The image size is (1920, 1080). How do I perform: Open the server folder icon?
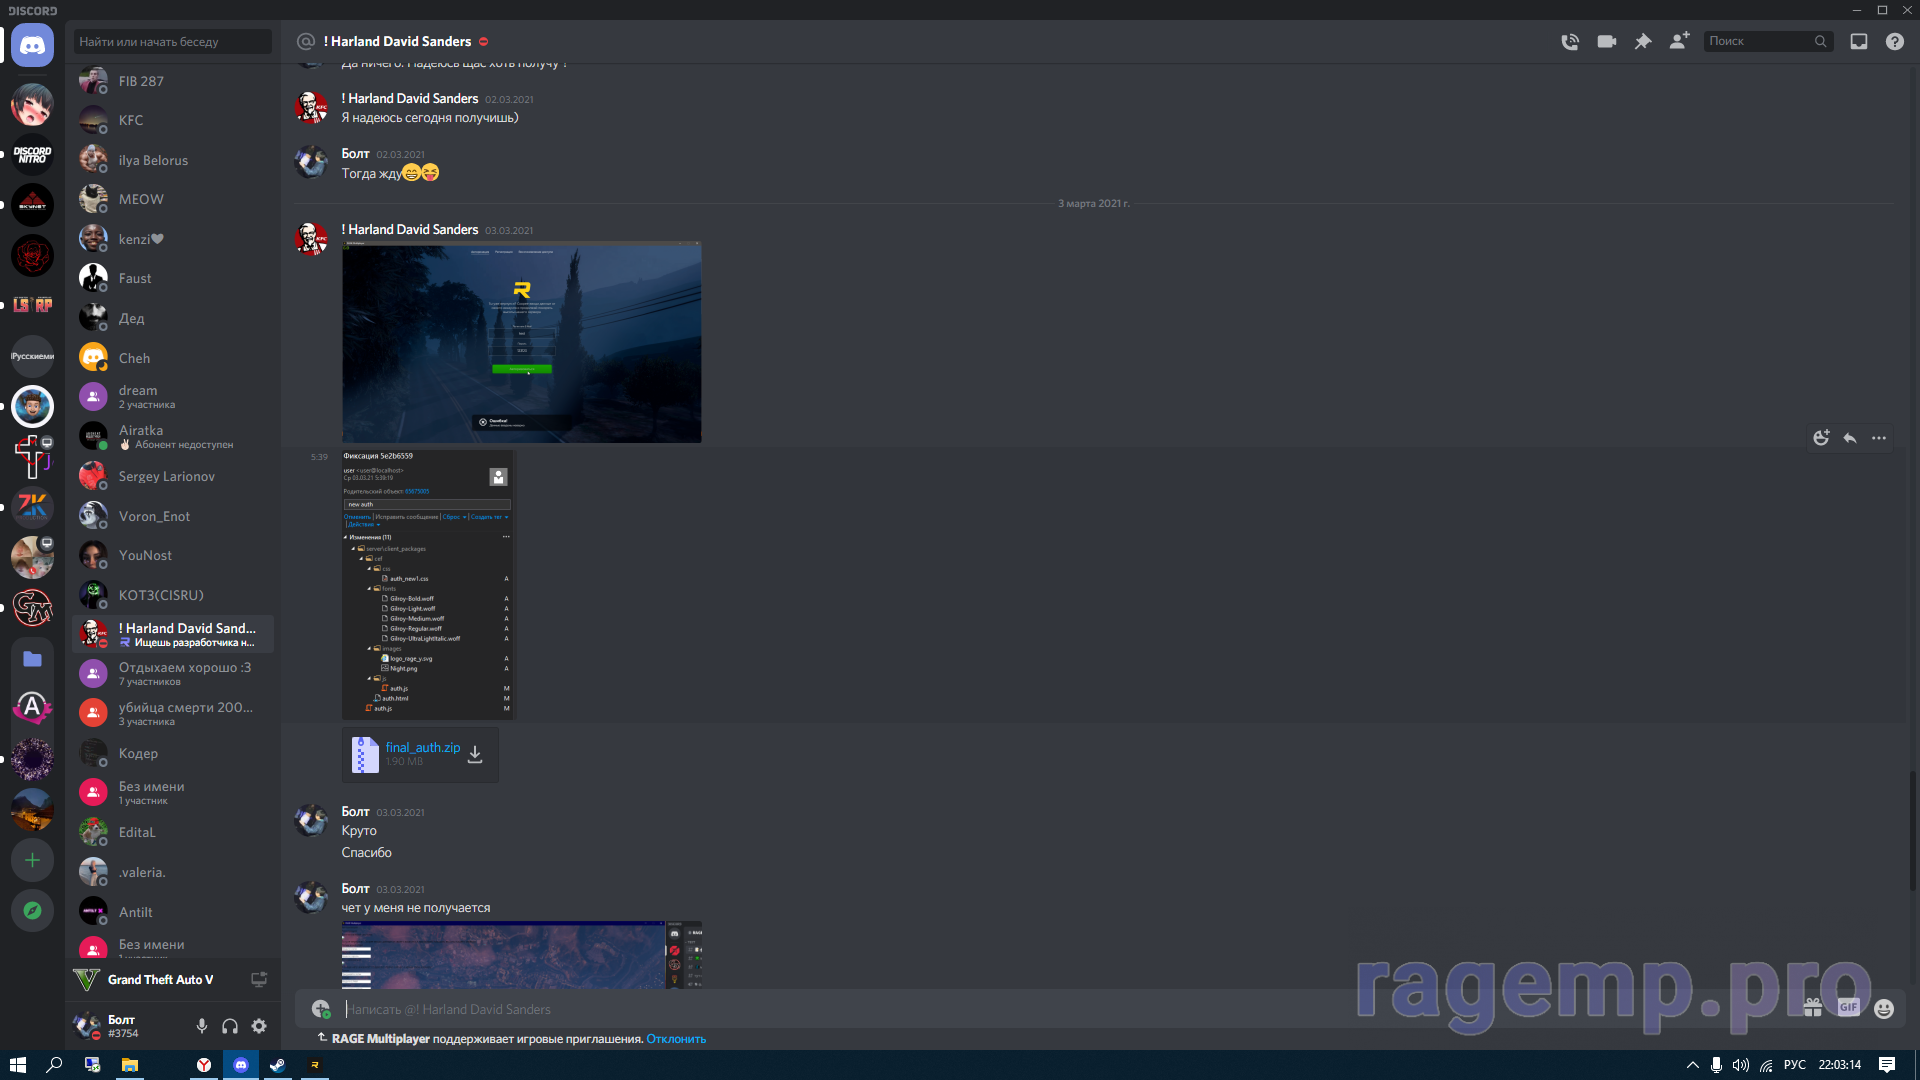click(x=32, y=658)
